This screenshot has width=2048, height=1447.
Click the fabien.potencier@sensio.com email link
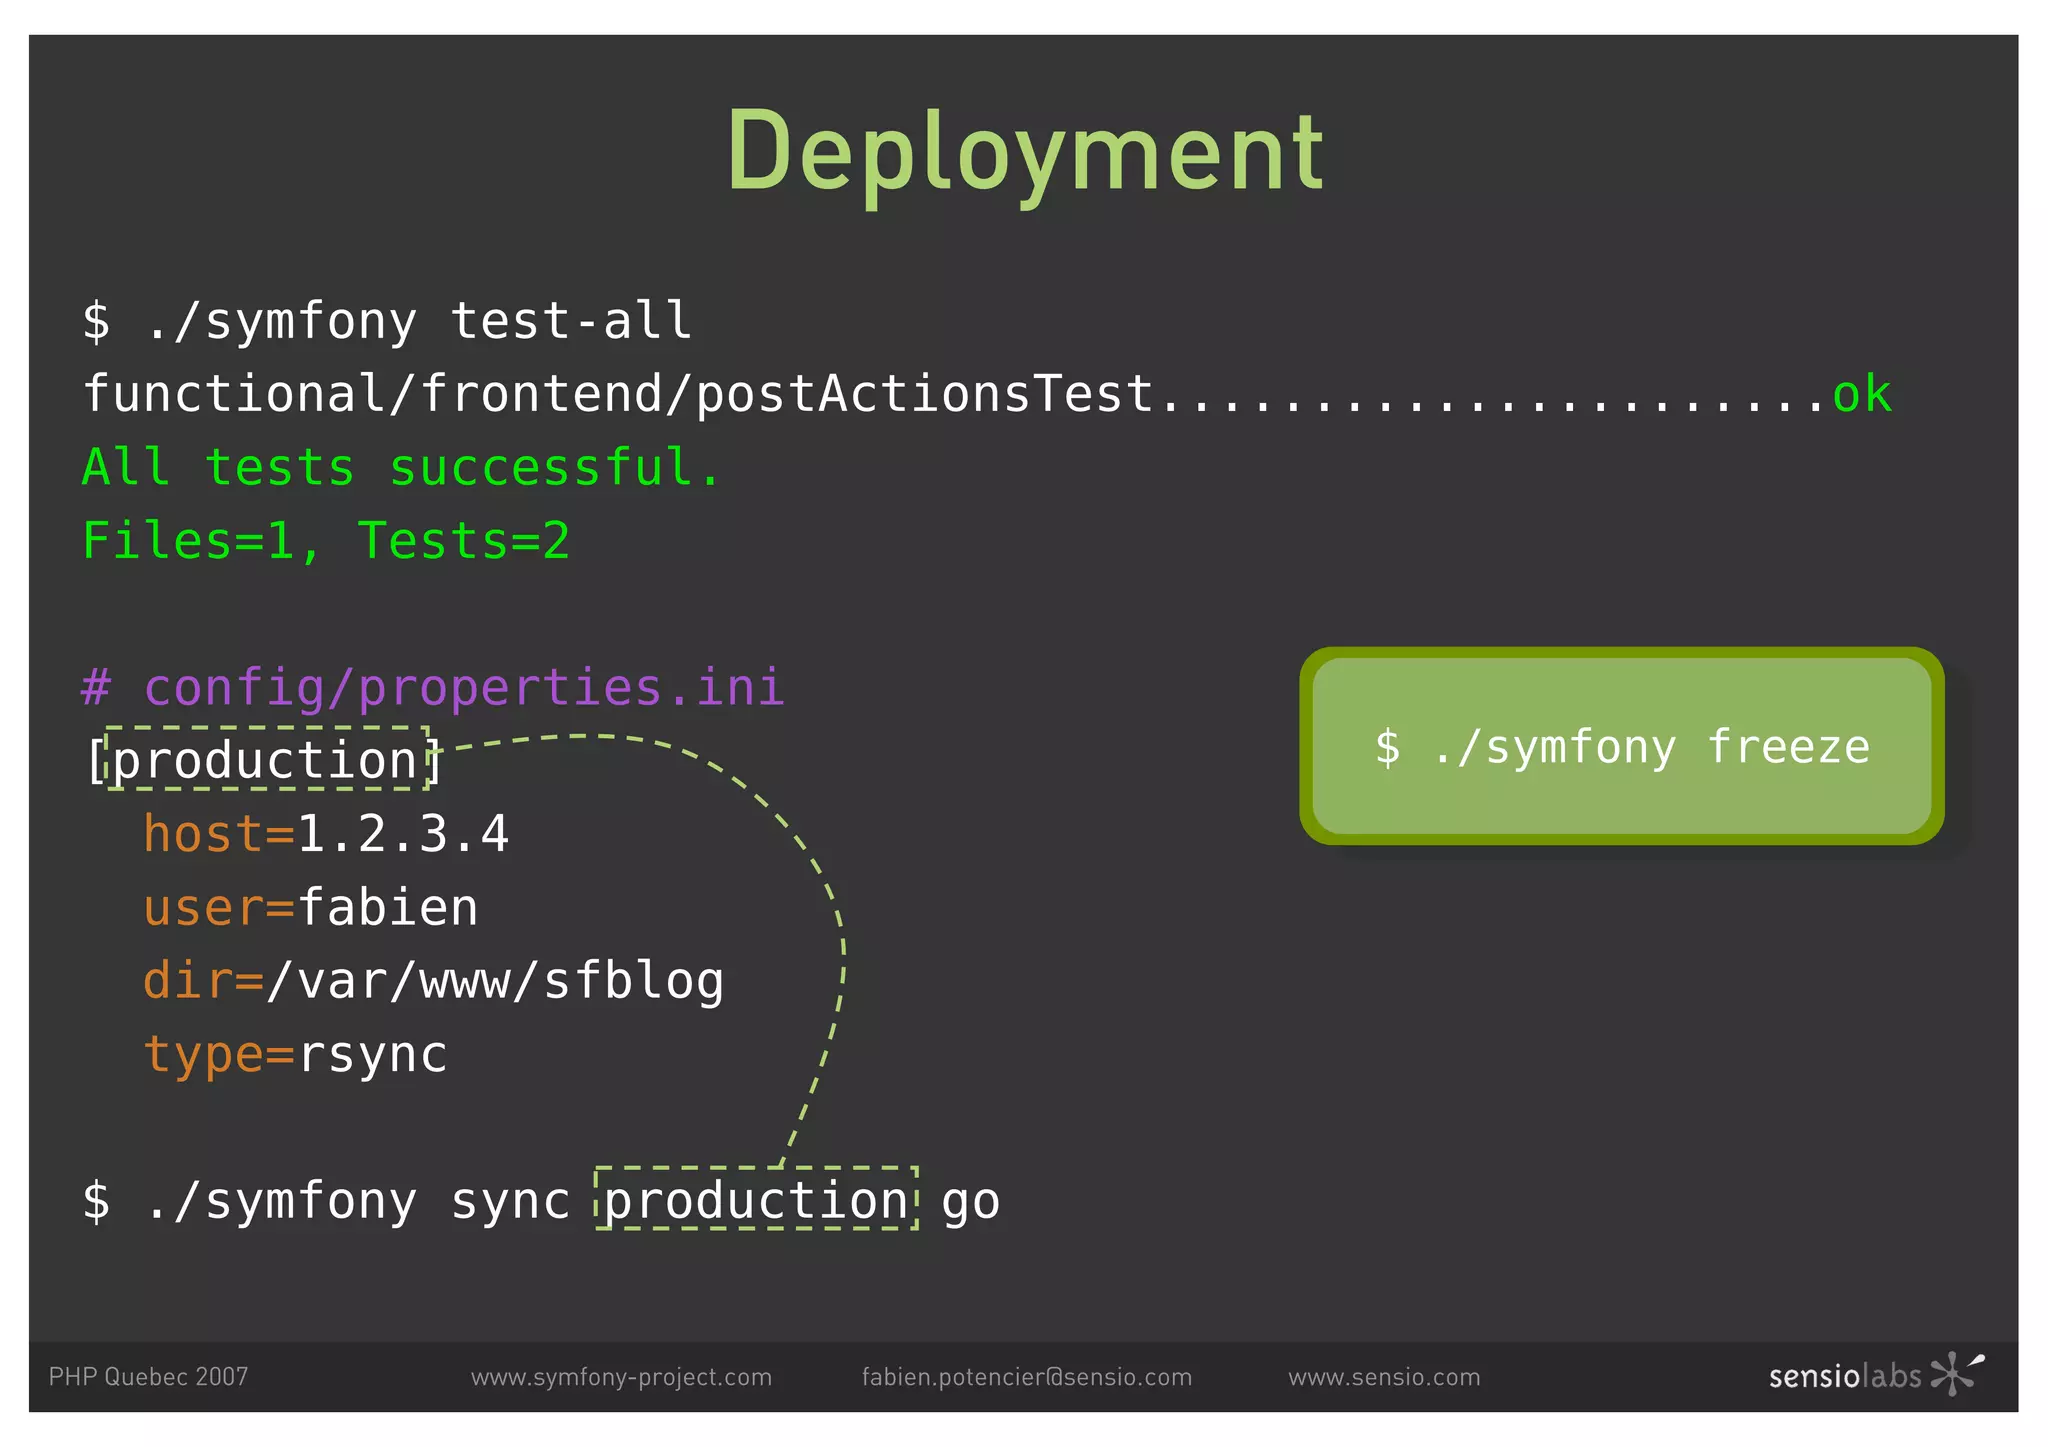[1027, 1378]
